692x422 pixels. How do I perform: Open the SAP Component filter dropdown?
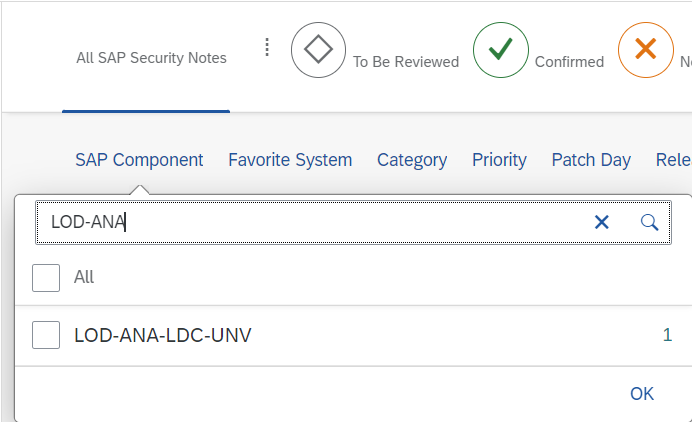[139, 160]
